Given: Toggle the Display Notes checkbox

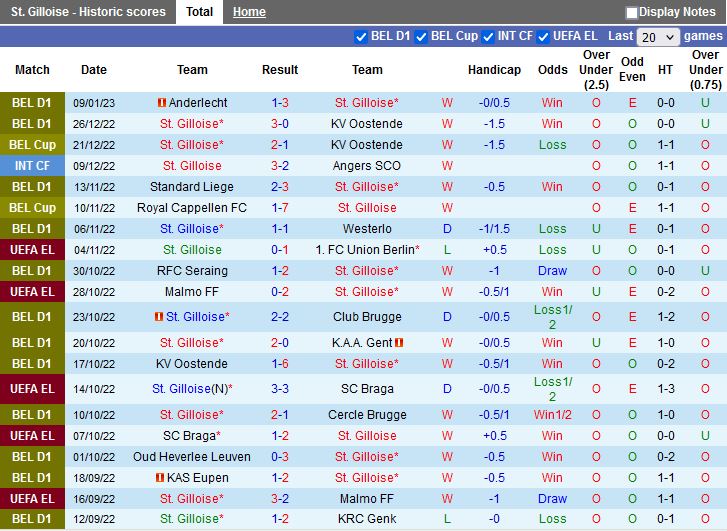Looking at the screenshot, I should pyautogui.click(x=631, y=13).
